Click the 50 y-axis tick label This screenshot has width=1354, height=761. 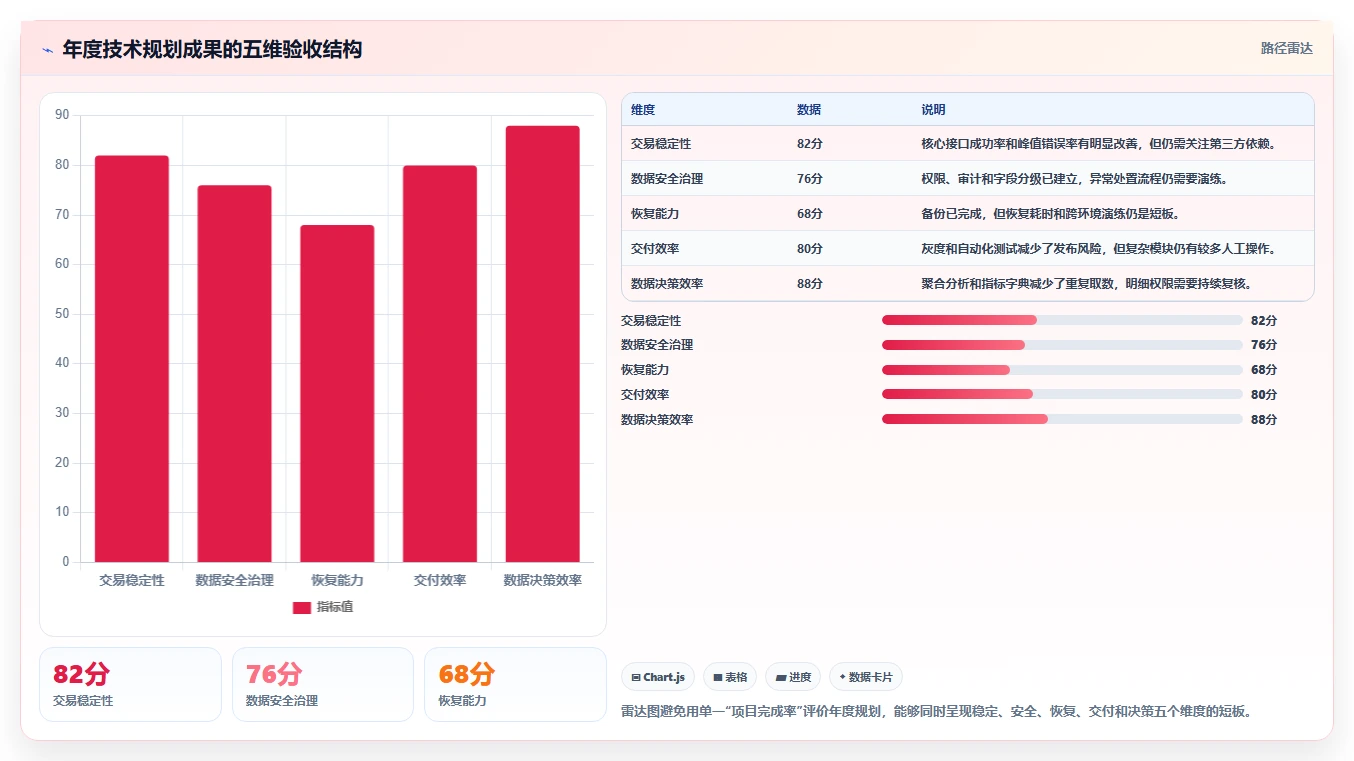pyautogui.click(x=62, y=314)
